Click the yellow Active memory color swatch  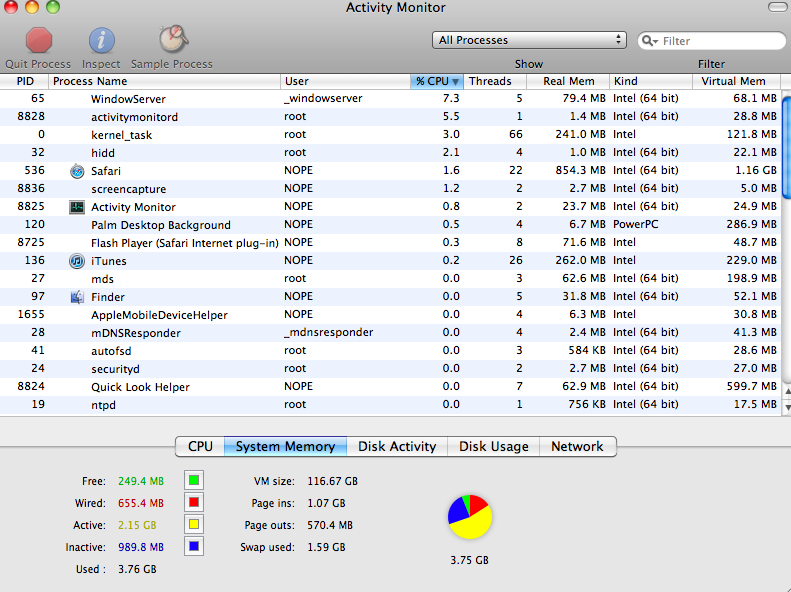click(194, 524)
